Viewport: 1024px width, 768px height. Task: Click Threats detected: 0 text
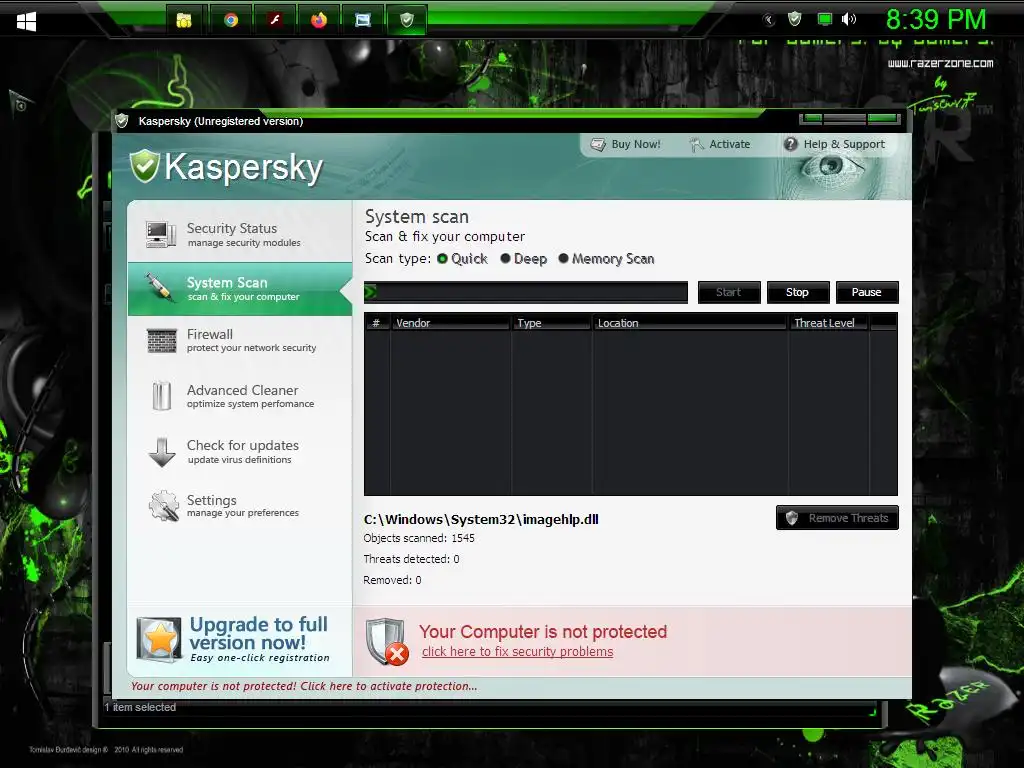pos(411,559)
